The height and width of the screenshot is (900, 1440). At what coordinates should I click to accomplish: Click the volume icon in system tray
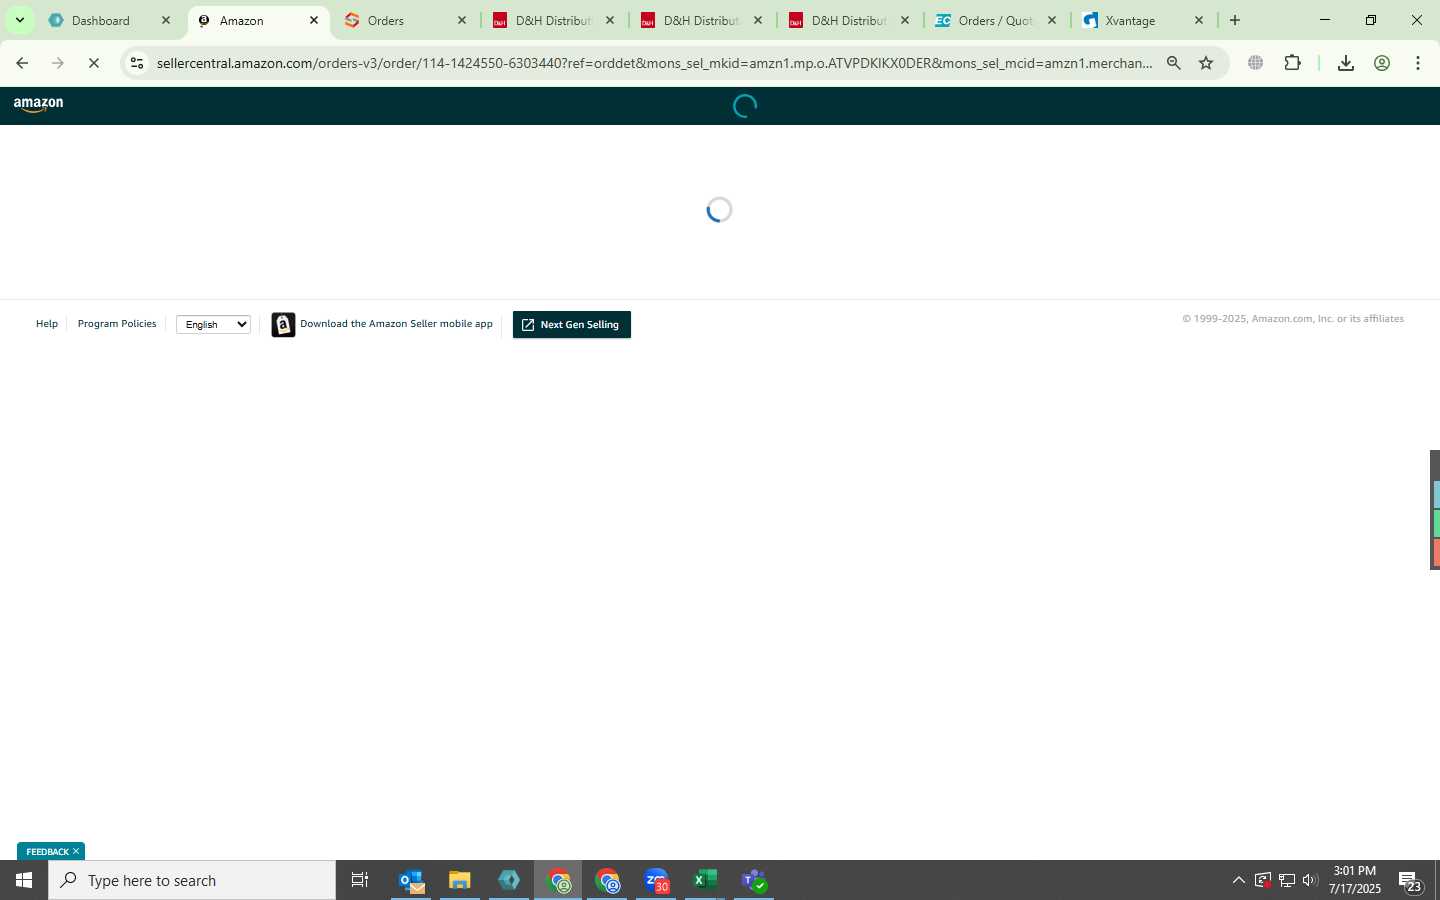click(1310, 881)
